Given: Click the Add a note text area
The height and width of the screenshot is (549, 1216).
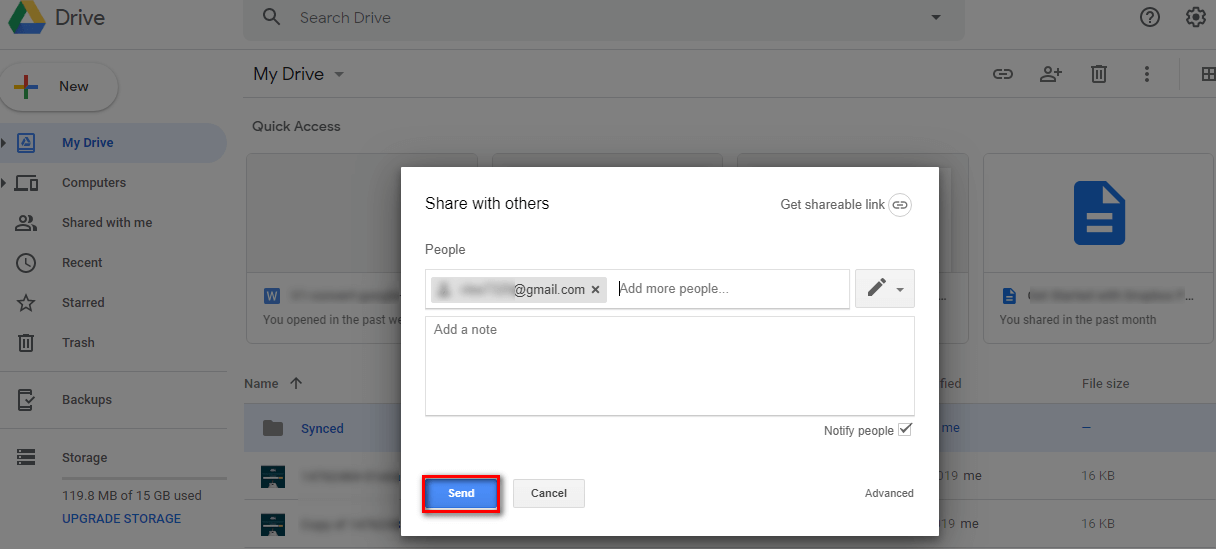Looking at the screenshot, I should point(670,366).
